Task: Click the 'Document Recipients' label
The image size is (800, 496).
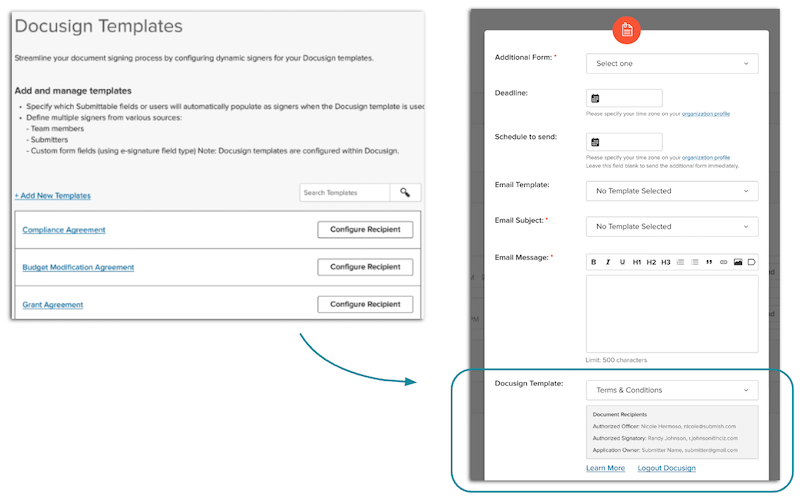Action: tap(619, 414)
